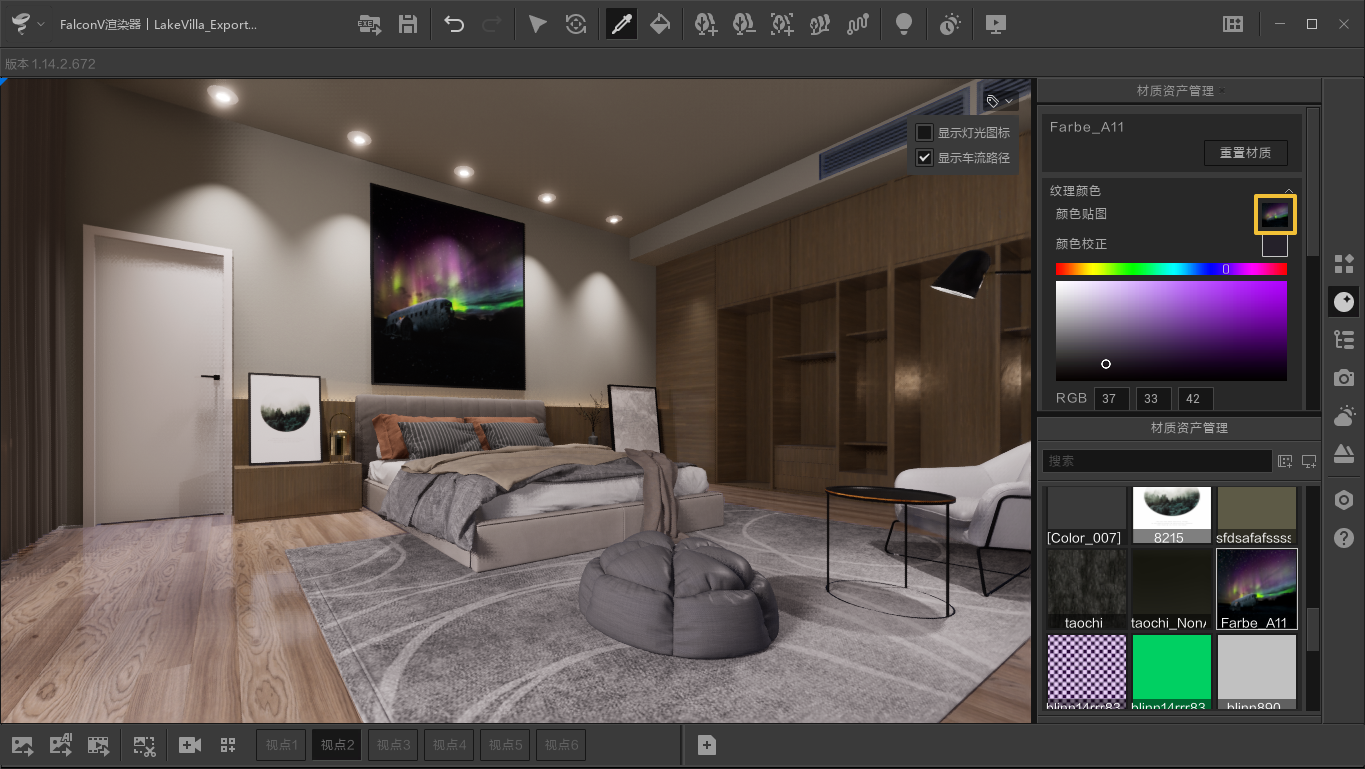
Task: Open the weather settings panel icon
Action: (1343, 415)
